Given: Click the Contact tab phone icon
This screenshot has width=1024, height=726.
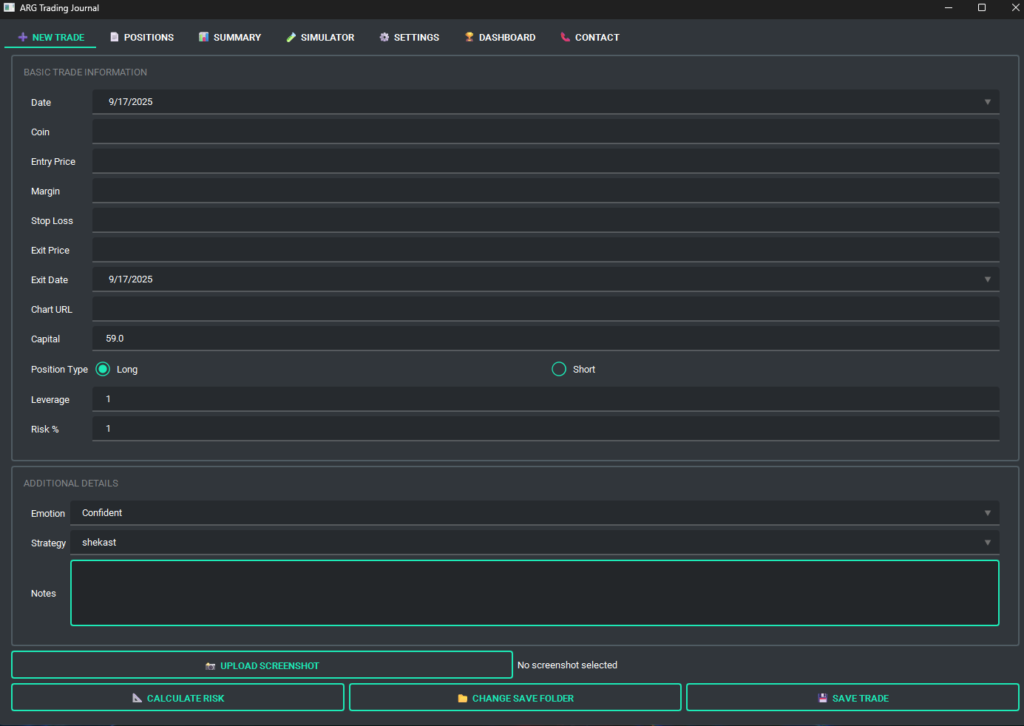Looking at the screenshot, I should [x=565, y=37].
